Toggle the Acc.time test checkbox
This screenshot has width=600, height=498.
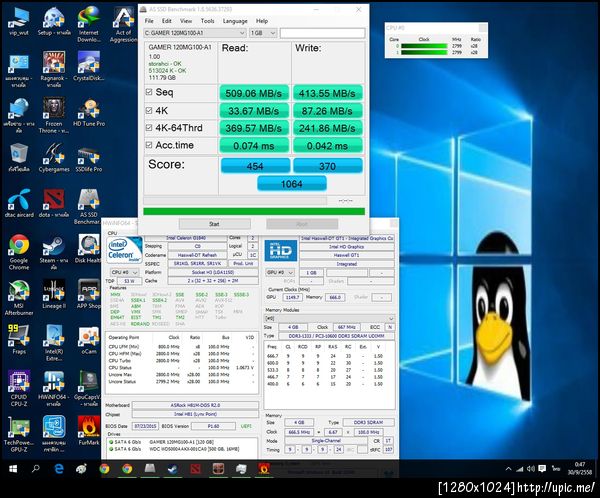point(149,145)
